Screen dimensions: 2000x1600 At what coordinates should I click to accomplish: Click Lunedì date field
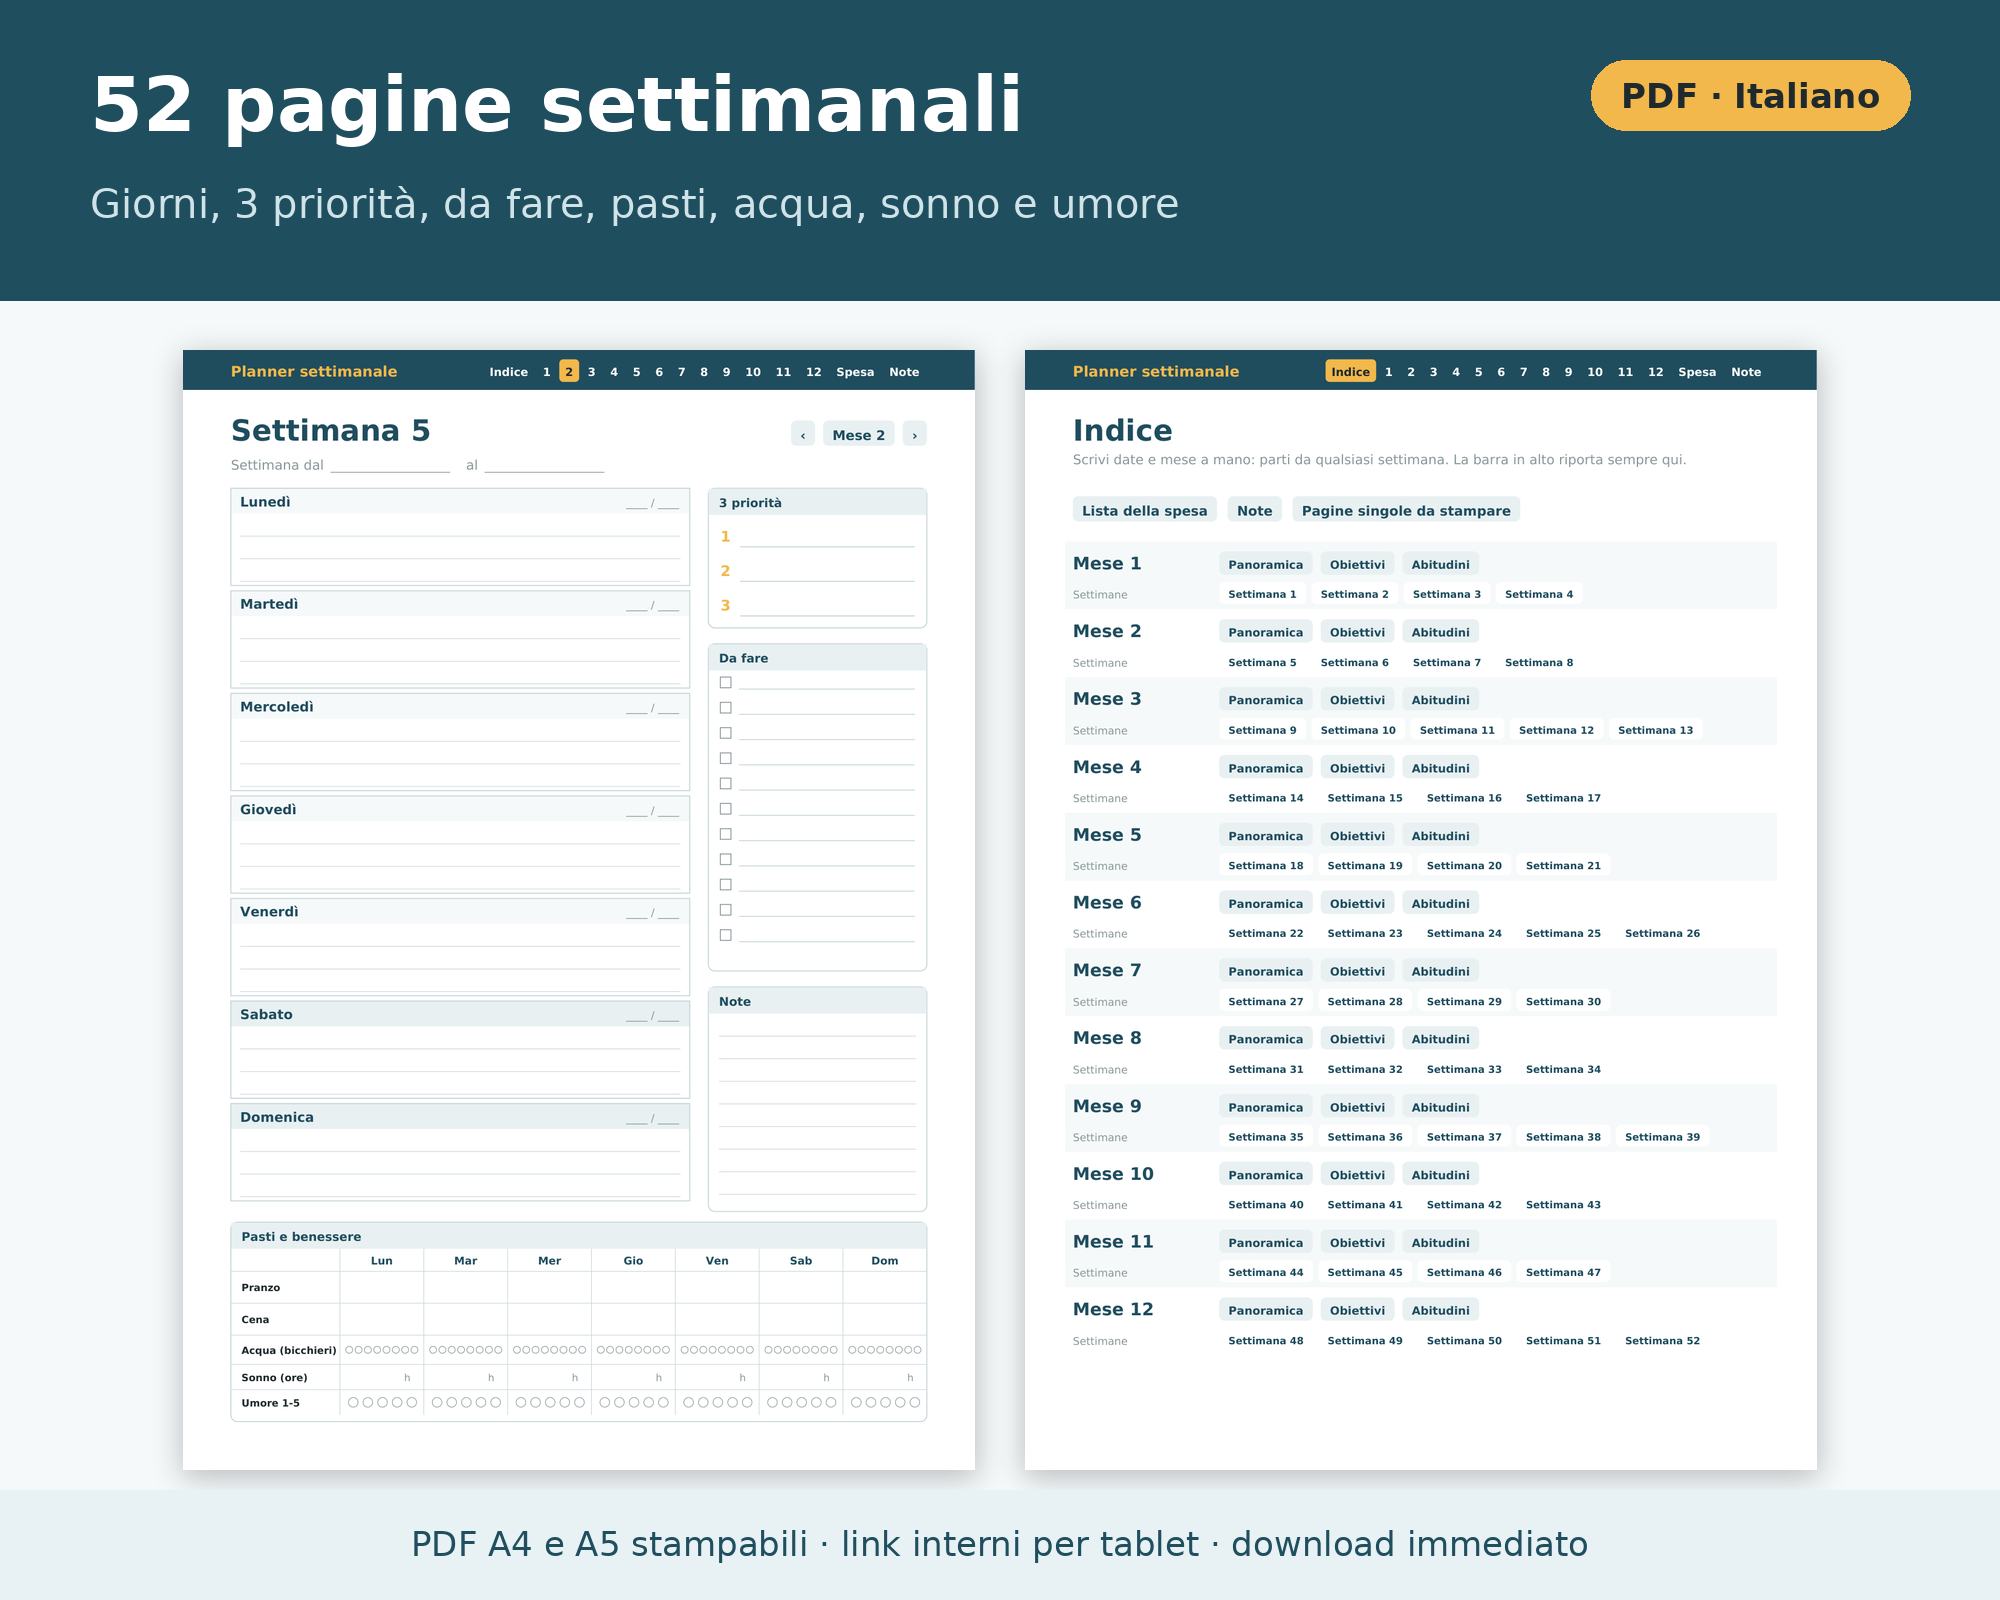click(x=652, y=503)
